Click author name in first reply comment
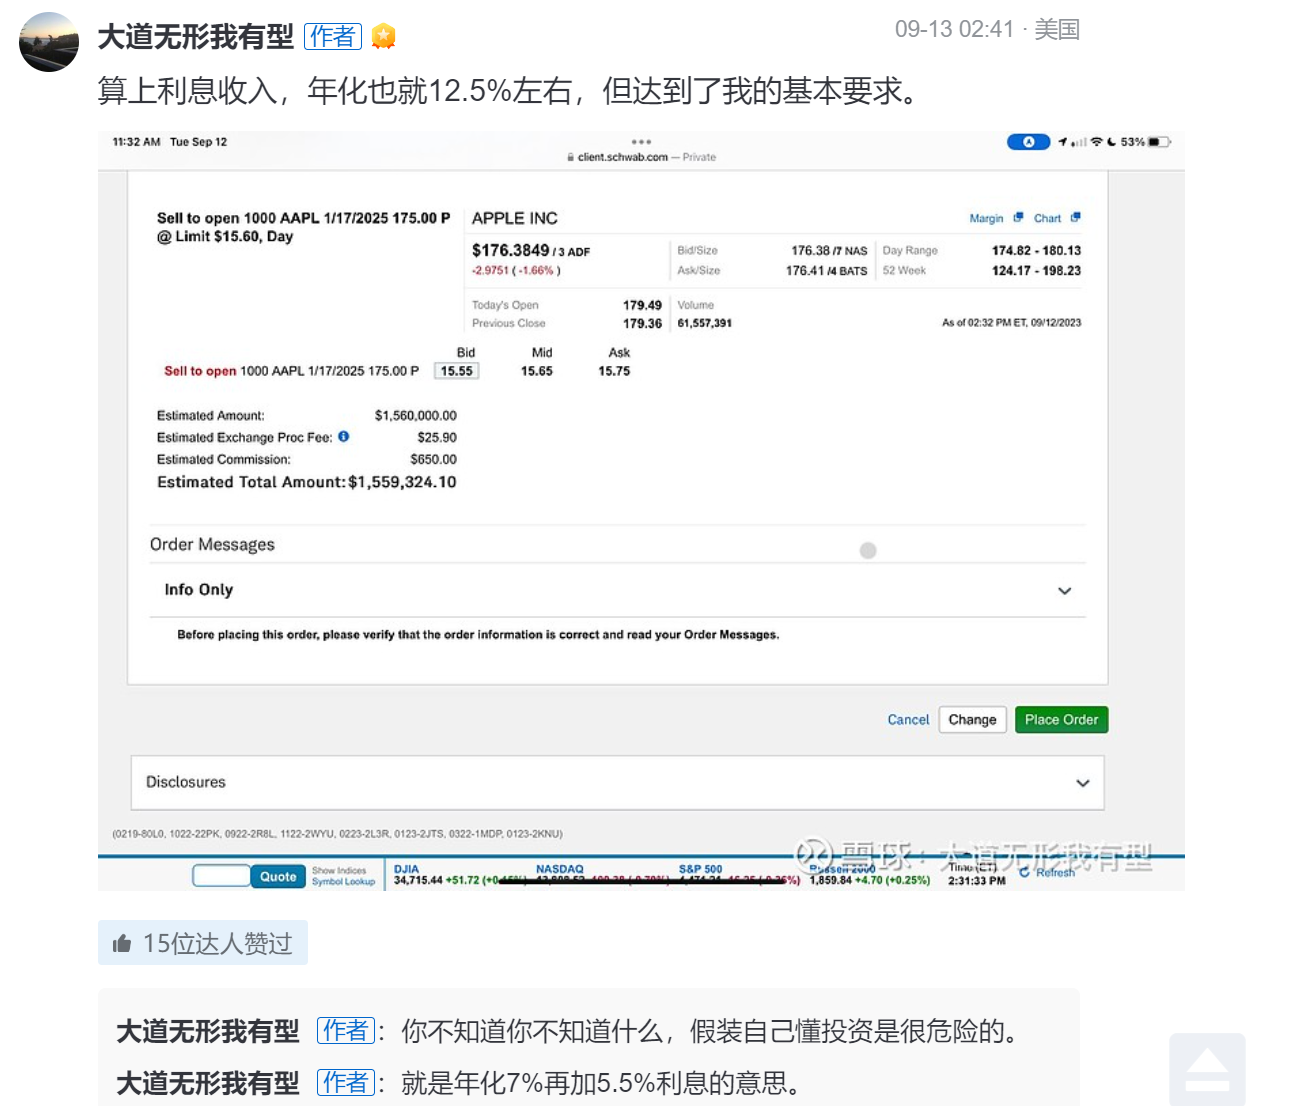Viewport: 1299px width, 1106px height. pyautogui.click(x=208, y=1031)
